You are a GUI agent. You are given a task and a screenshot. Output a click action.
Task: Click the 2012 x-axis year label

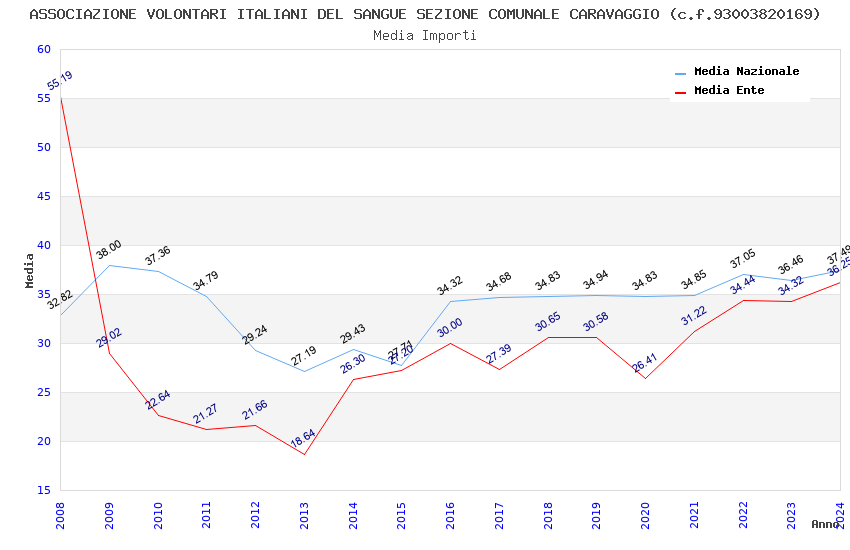[x=255, y=515]
